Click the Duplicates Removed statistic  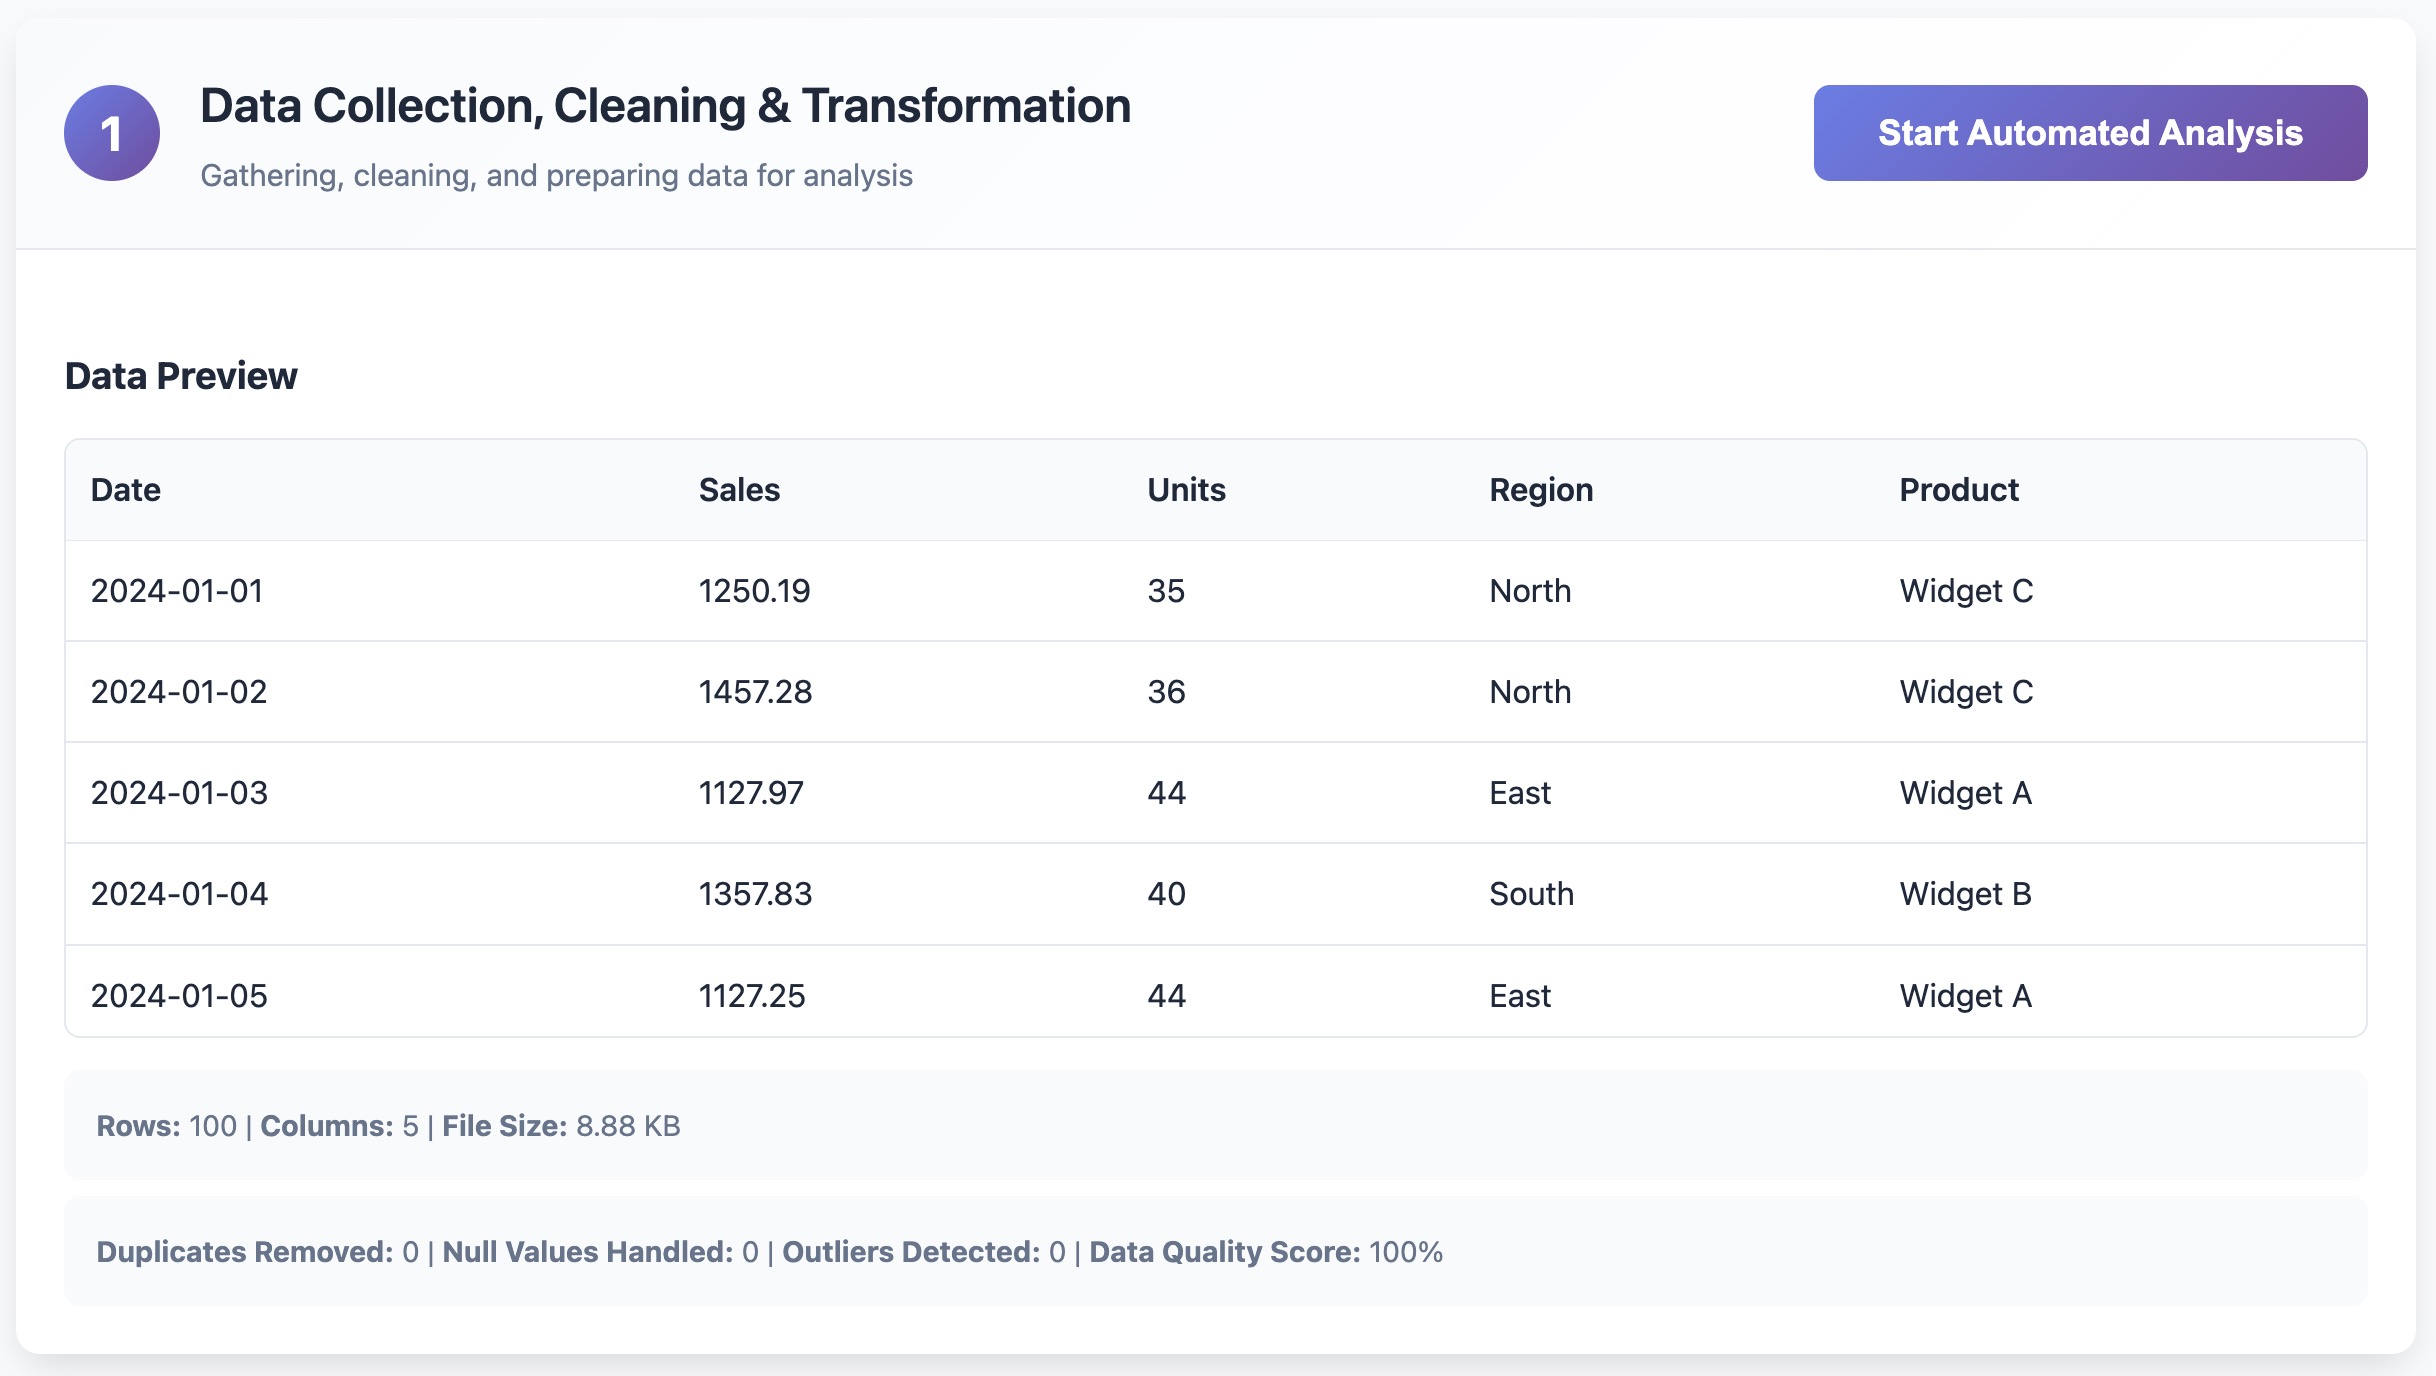point(253,1251)
